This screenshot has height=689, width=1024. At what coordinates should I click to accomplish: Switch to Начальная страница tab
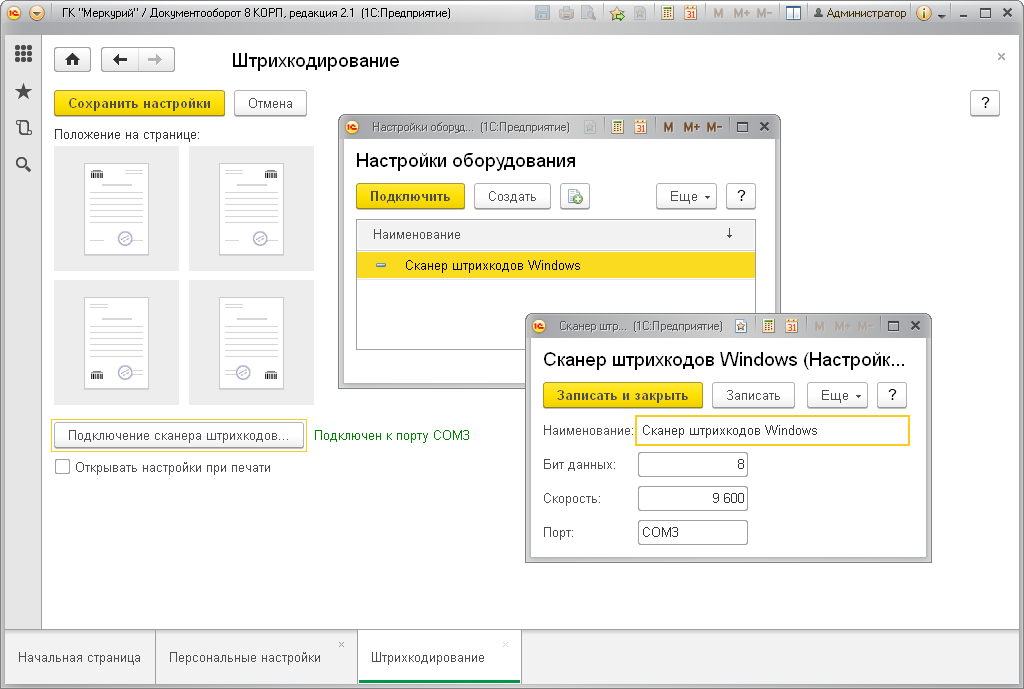[80, 658]
